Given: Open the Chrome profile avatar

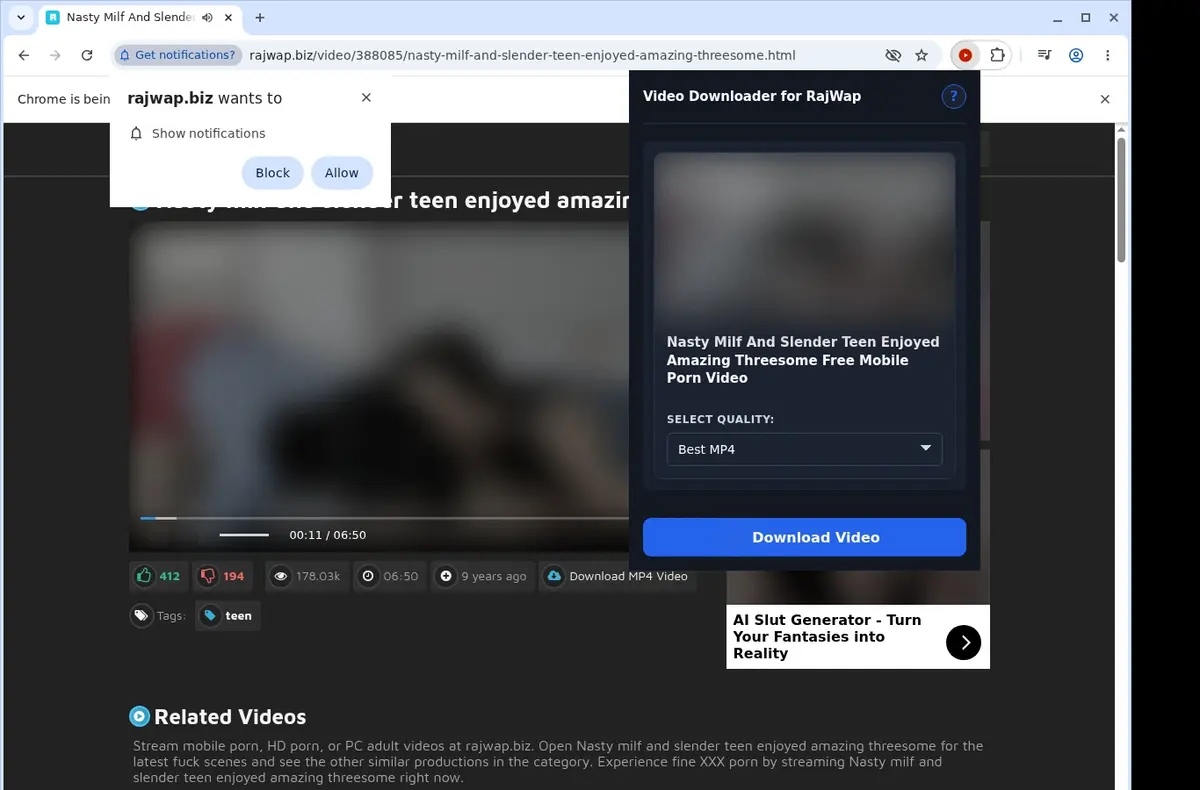Looking at the screenshot, I should coord(1076,56).
